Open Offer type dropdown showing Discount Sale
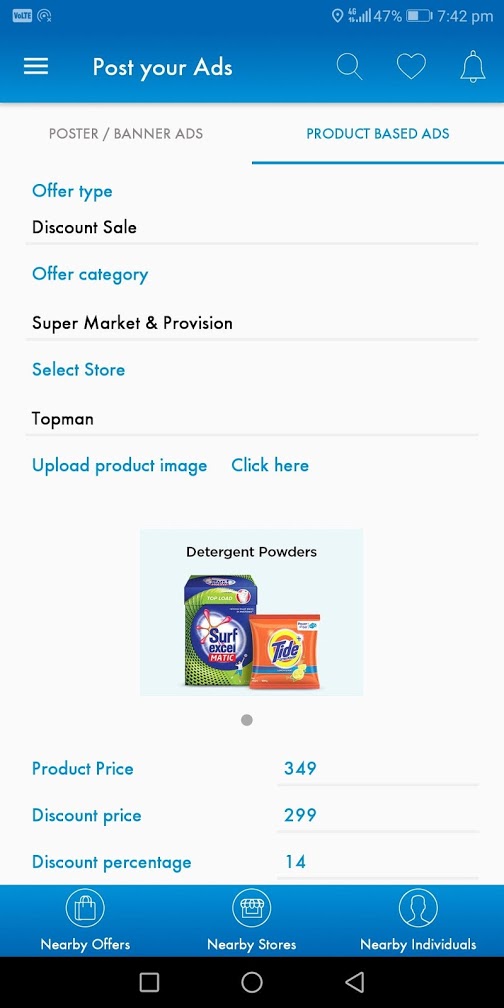The image size is (504, 1008). pyautogui.click(x=252, y=227)
